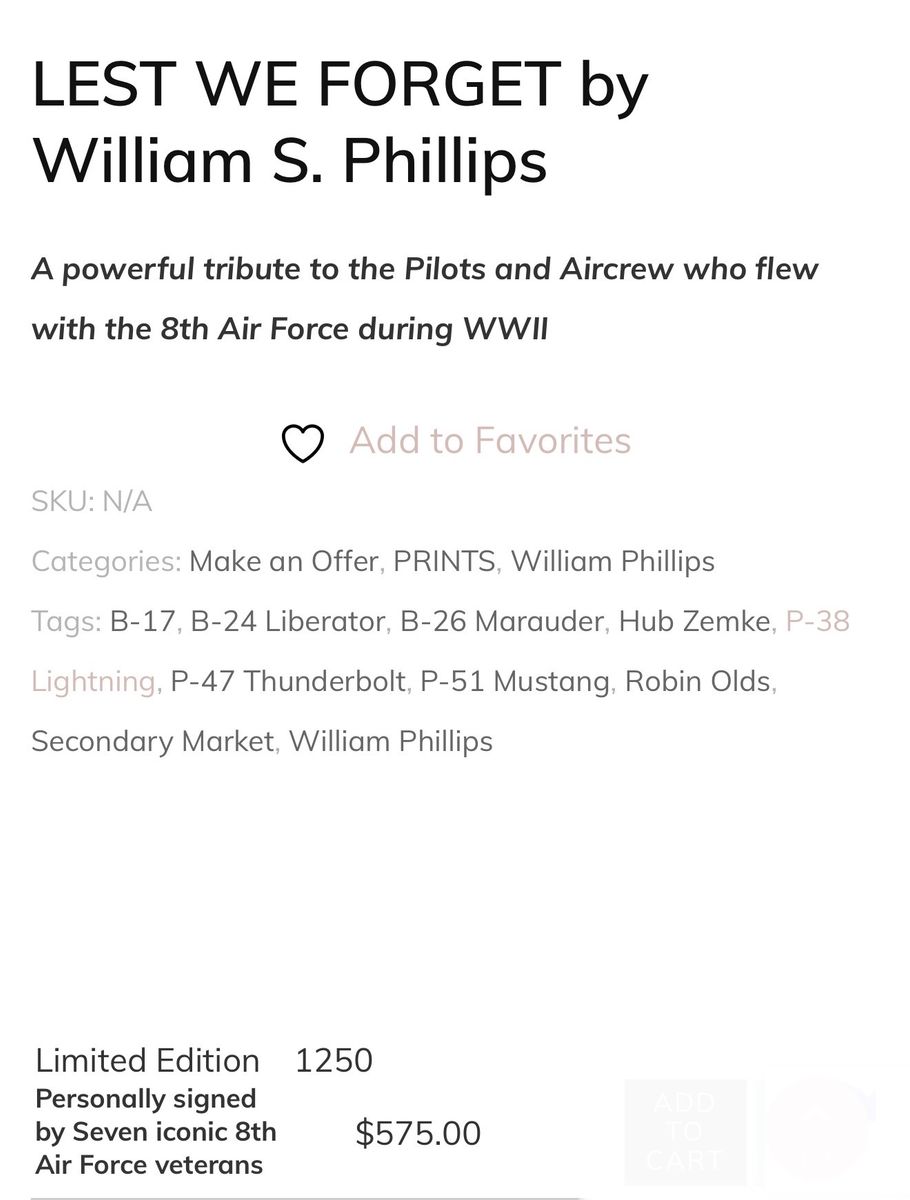The image size is (910, 1200).
Task: Browse the P-47 Thunderbolt tag
Action: 288,681
